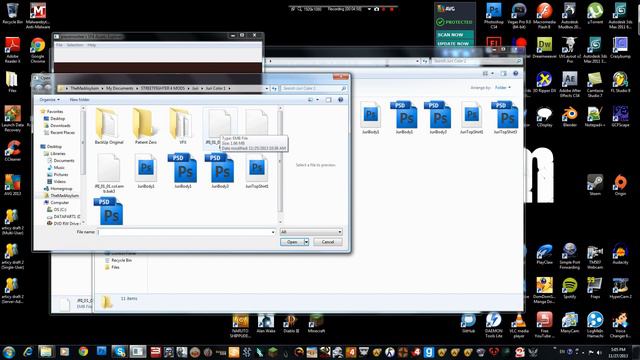Open Origin desktop shortcut
This screenshot has width=640, height=360.
[620, 185]
